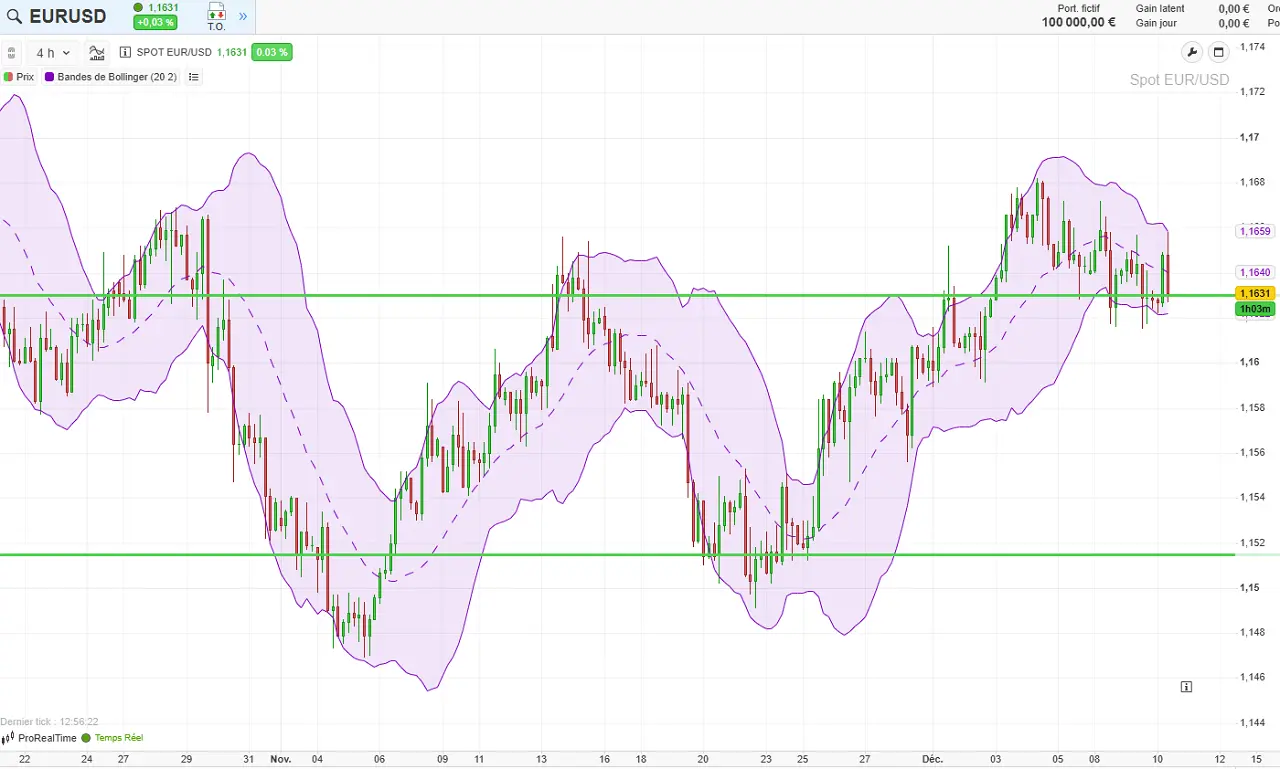Image resolution: width=1280 pixels, height=769 pixels.
Task: Click the info icon at the chart's bottom right
Action: pyautogui.click(x=1186, y=687)
